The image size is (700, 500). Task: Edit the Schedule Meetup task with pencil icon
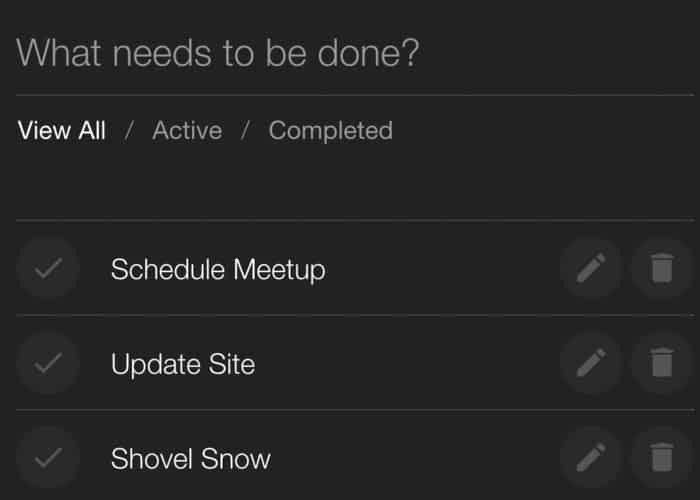point(592,268)
